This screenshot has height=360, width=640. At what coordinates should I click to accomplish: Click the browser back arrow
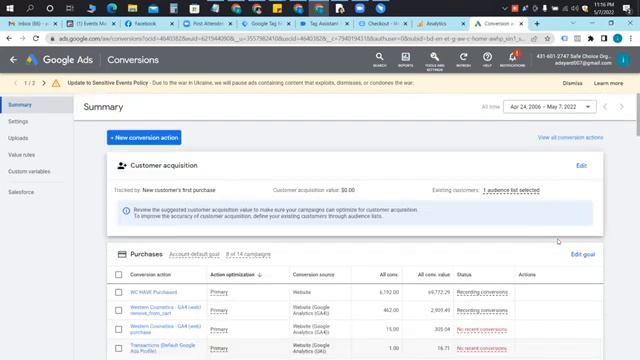[x=9, y=38]
